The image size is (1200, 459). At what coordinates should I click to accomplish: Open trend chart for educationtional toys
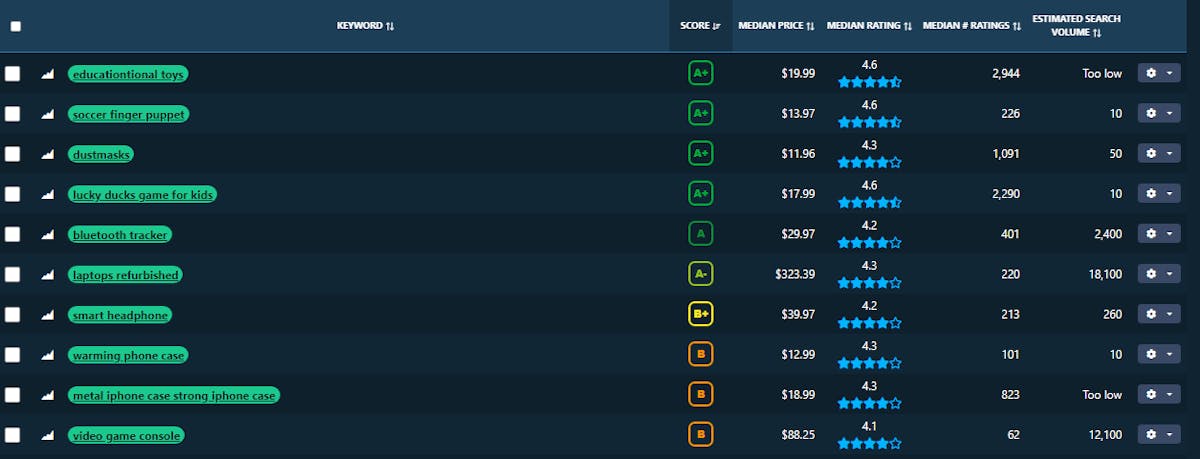pos(47,74)
